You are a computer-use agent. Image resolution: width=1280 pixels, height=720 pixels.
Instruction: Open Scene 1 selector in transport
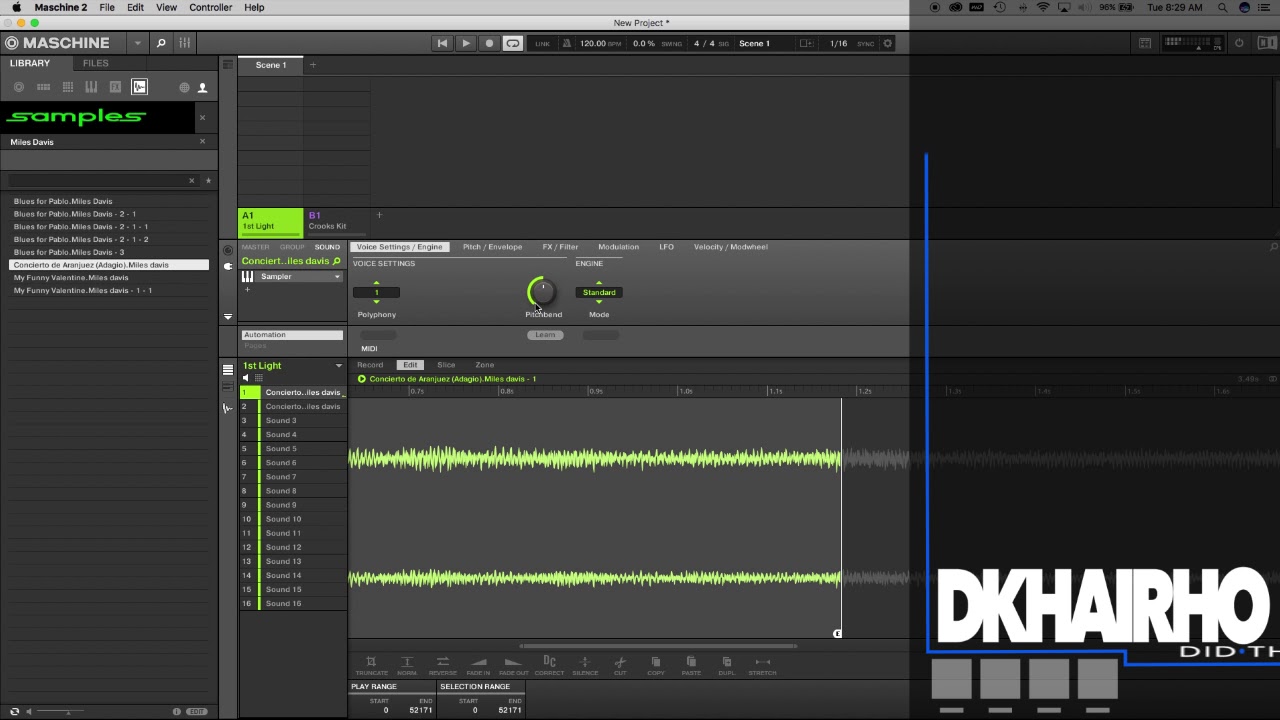coord(754,44)
